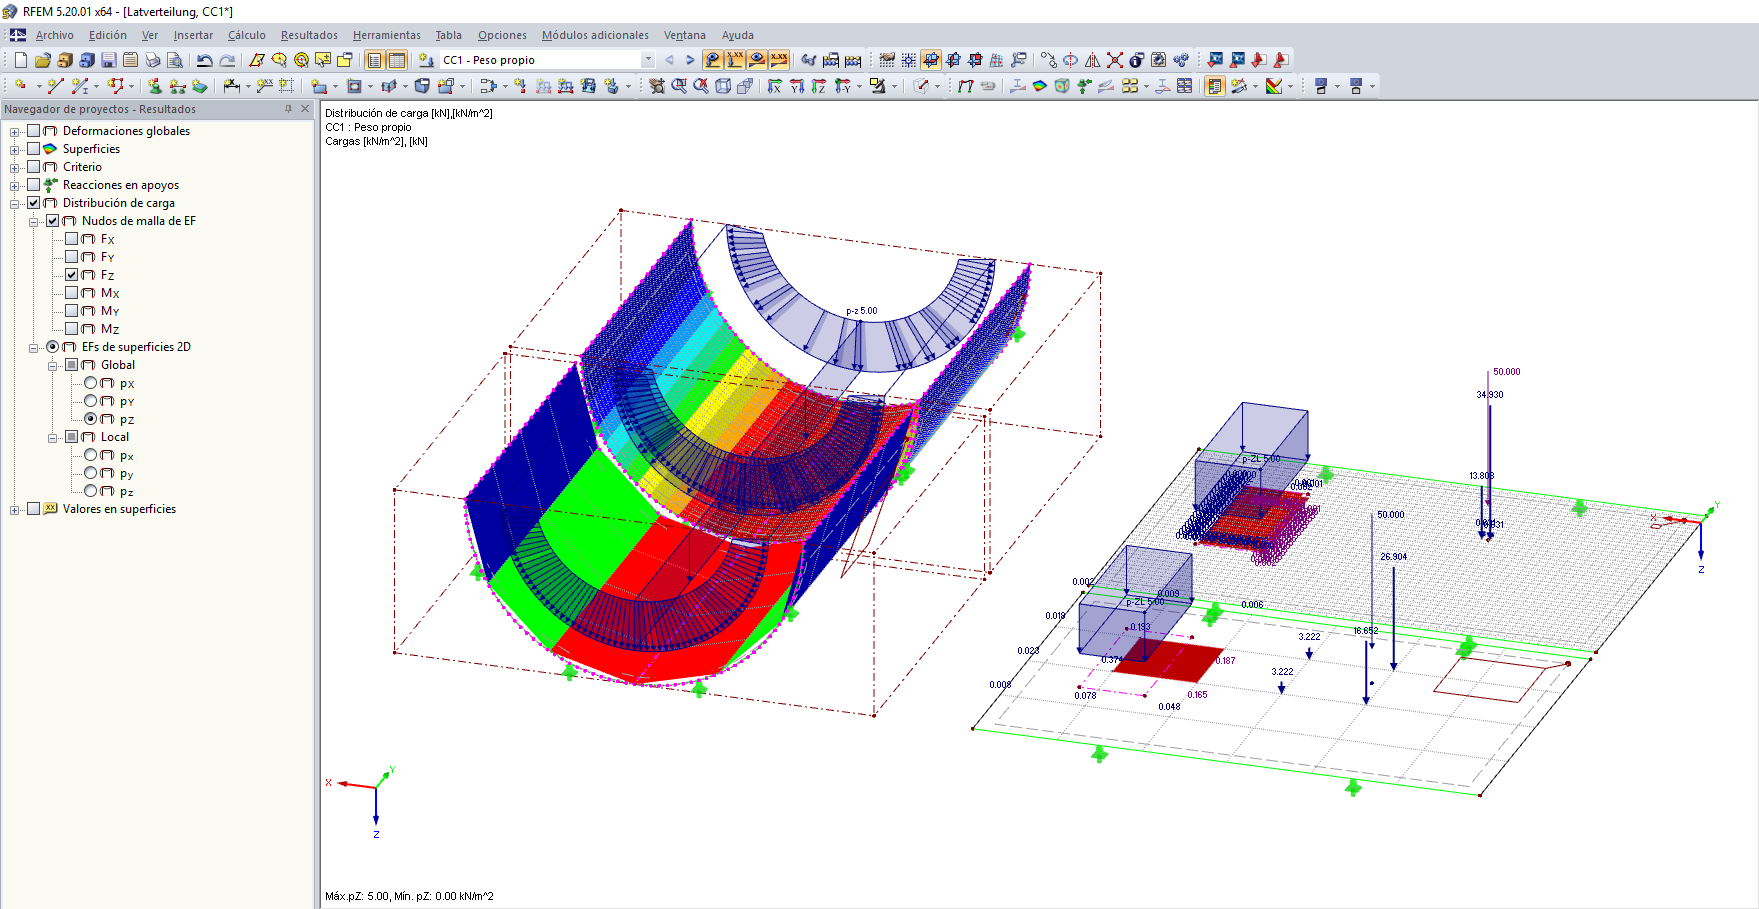1759x909 pixels.
Task: Check the Criterio checkbox
Action: click(34, 167)
